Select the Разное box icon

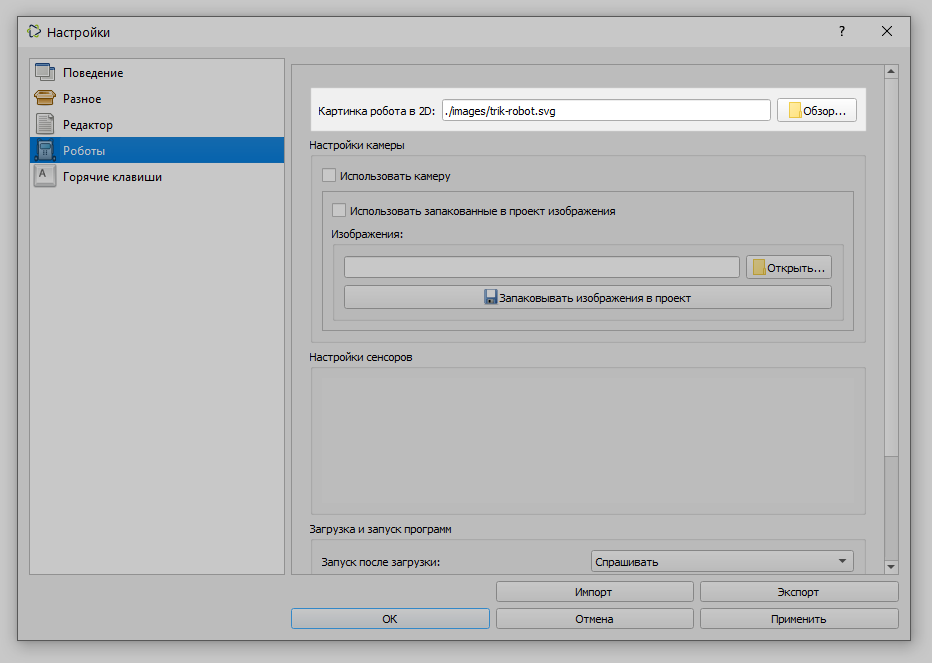tap(45, 98)
